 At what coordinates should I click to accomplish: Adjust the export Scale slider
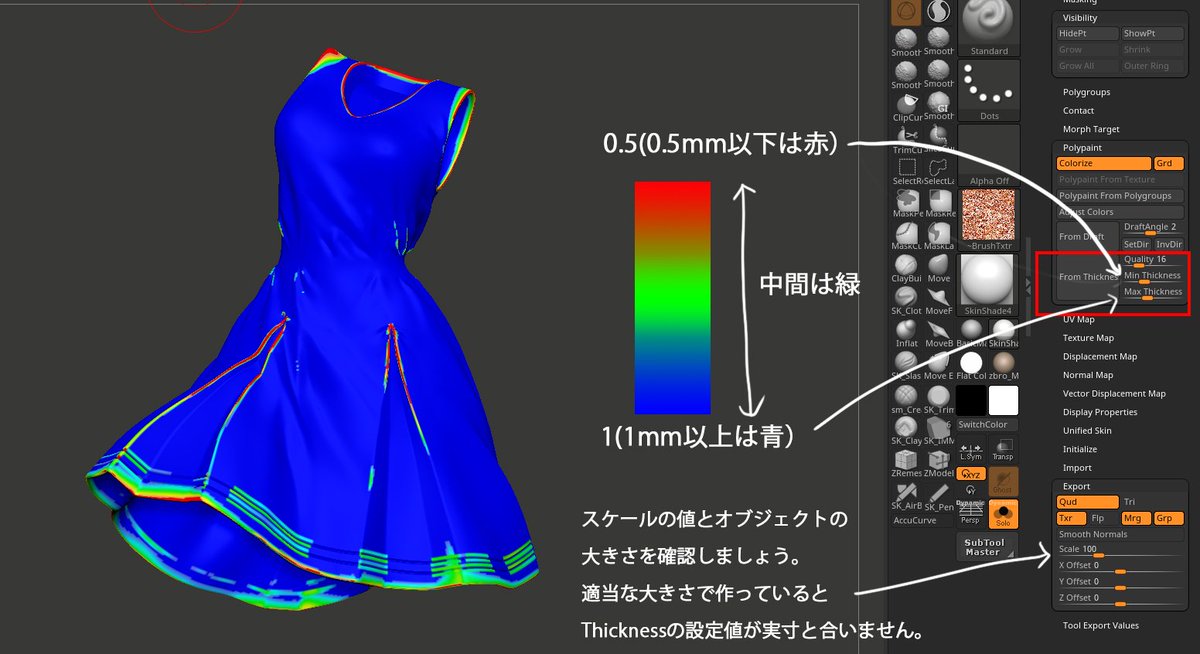(1121, 550)
